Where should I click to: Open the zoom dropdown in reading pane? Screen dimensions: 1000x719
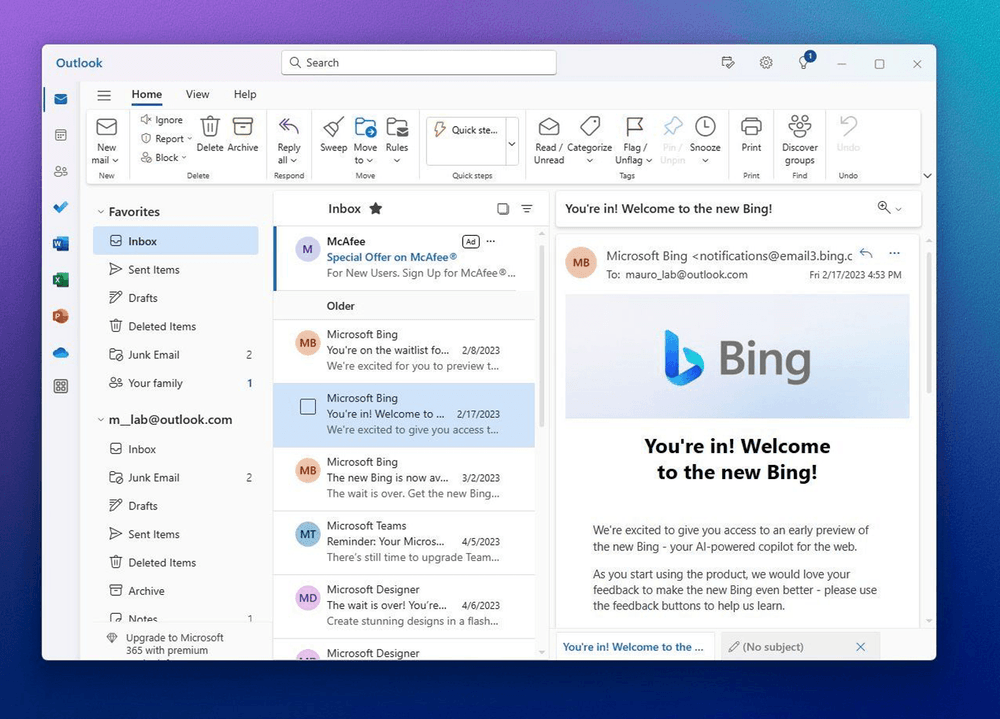click(889, 208)
